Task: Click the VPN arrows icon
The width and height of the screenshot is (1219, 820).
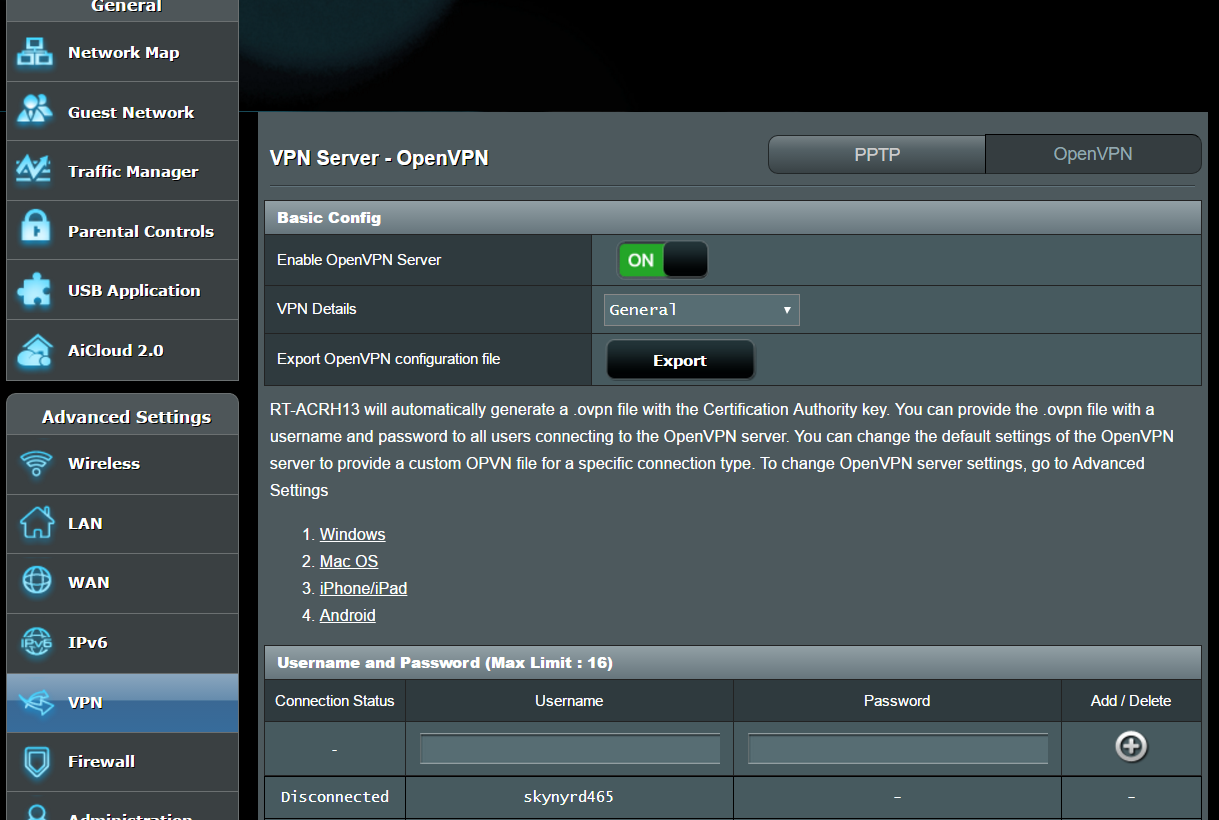Action: point(36,702)
